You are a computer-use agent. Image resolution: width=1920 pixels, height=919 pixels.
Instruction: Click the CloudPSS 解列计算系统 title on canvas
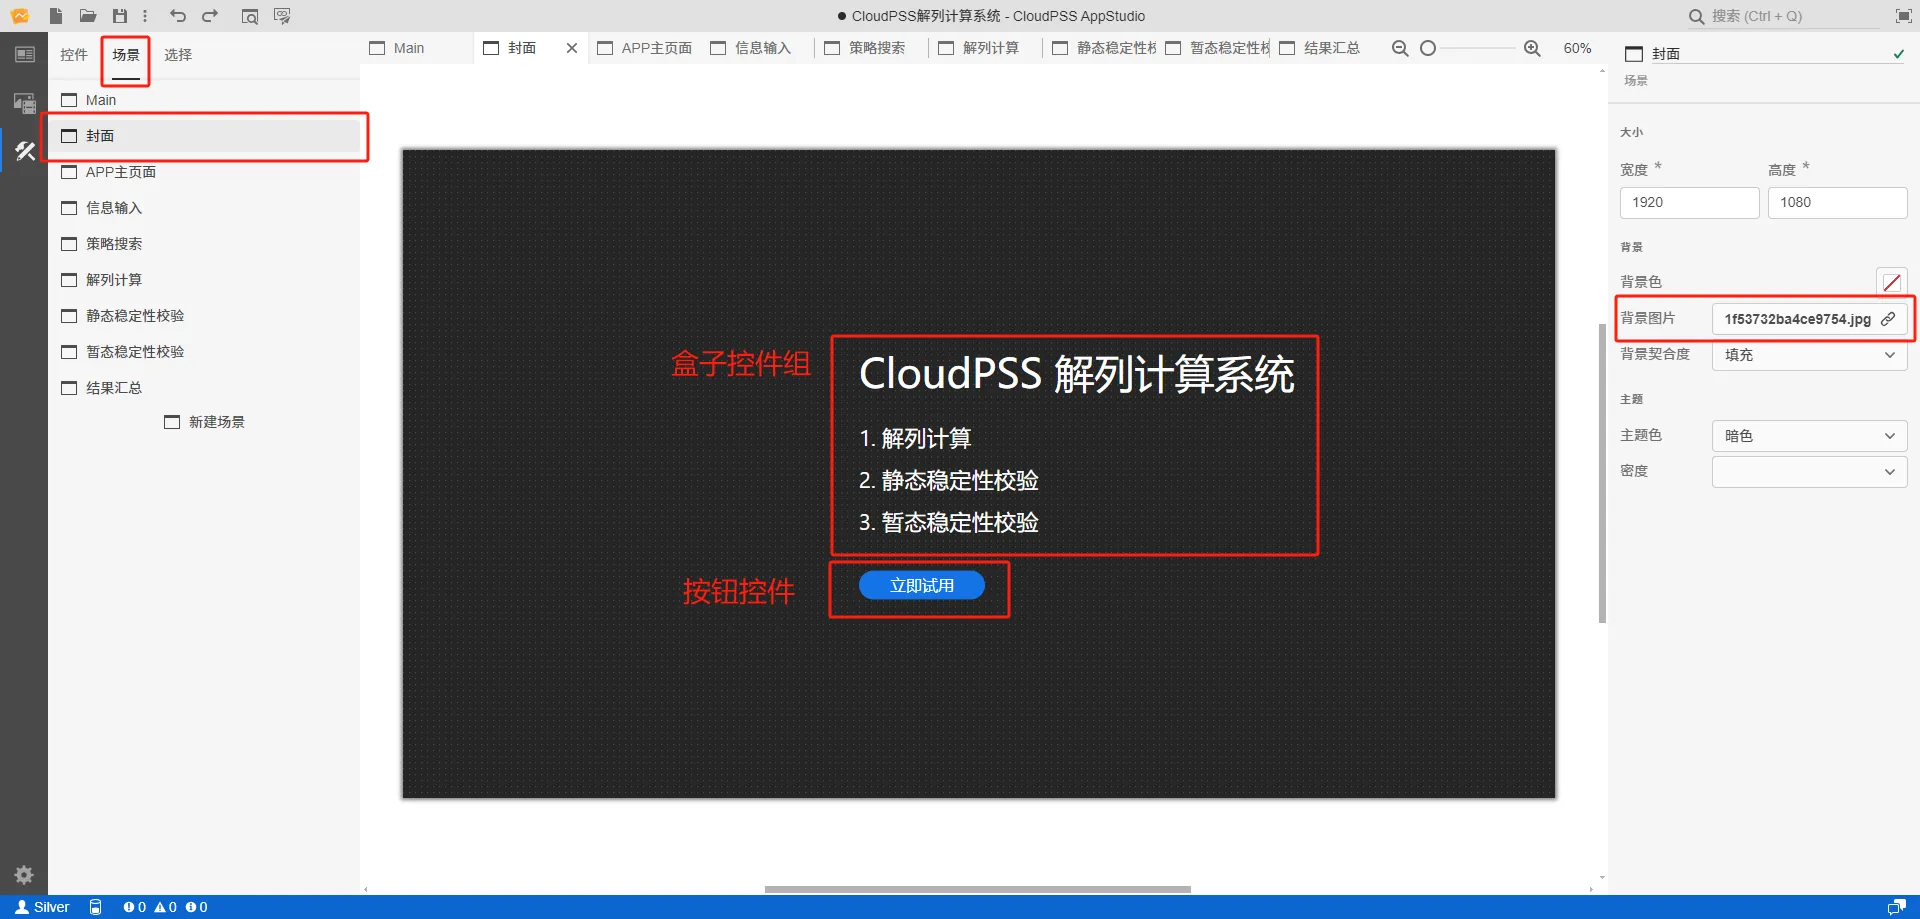(1077, 374)
